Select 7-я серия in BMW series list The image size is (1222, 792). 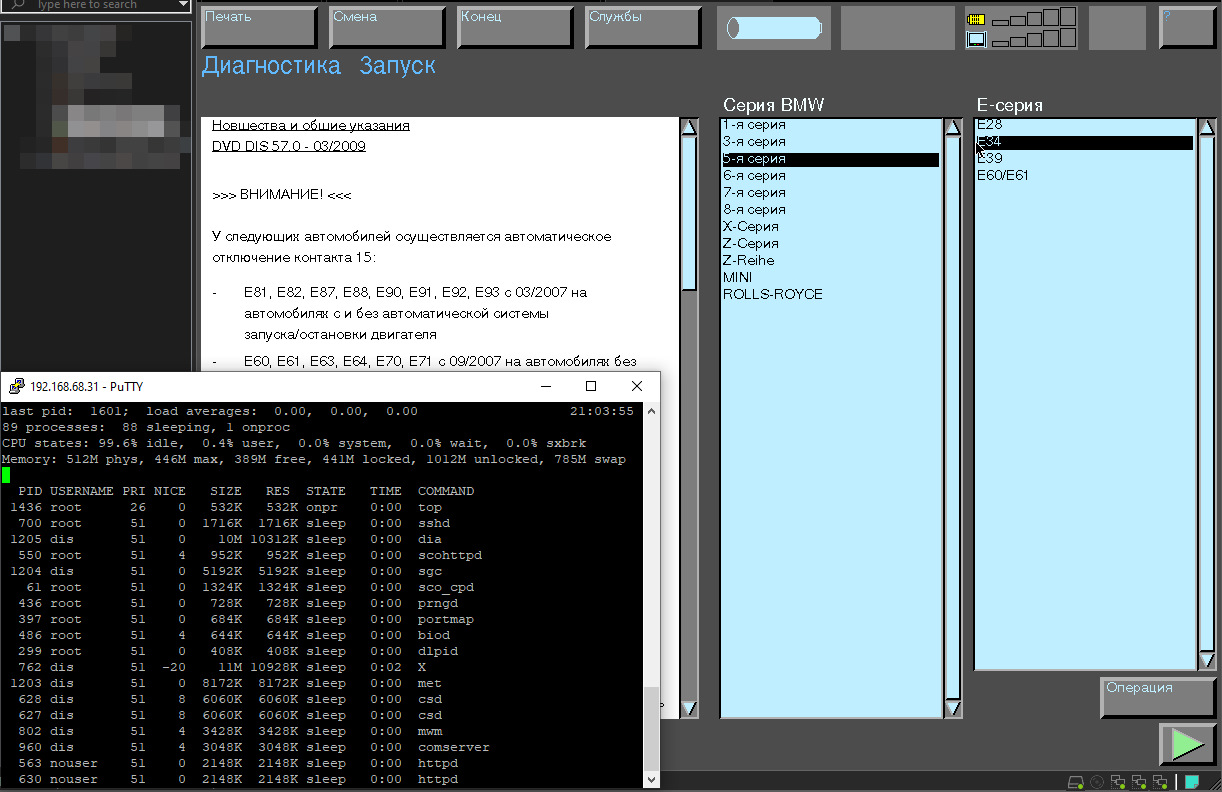coord(754,193)
